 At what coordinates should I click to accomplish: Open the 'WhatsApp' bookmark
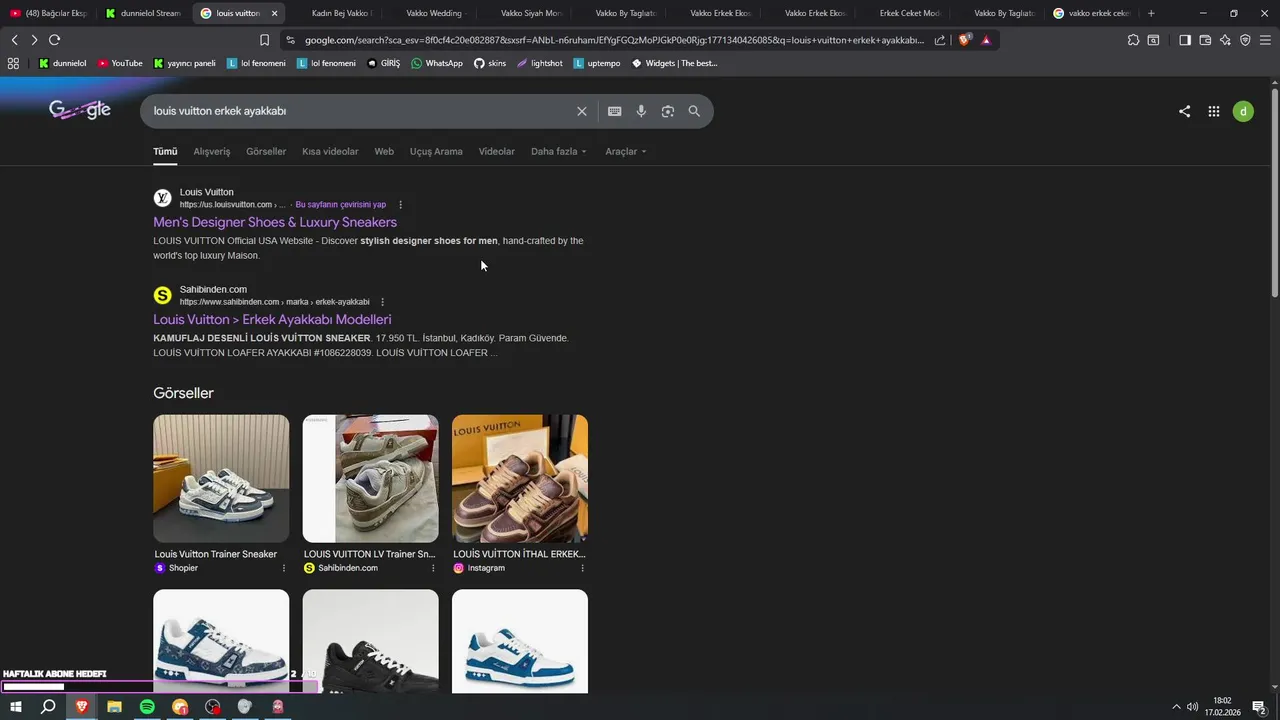coord(437,63)
